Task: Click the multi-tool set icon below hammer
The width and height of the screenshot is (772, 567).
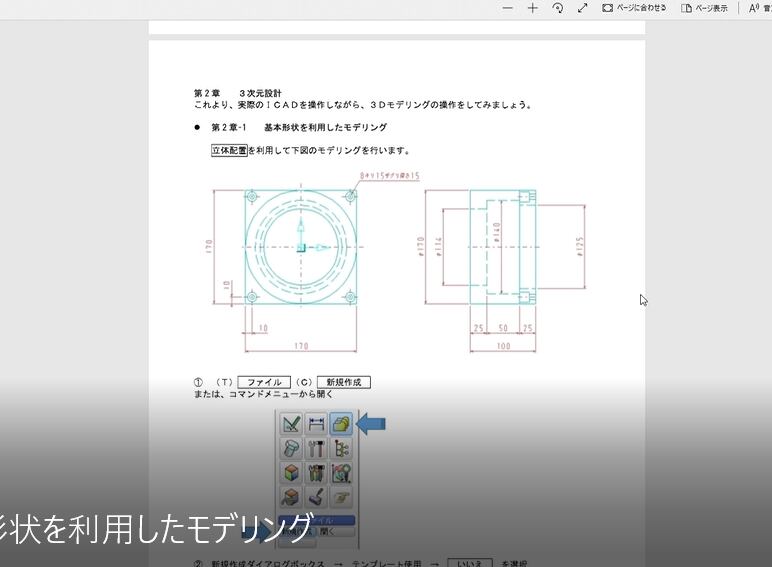Action: click(x=316, y=473)
